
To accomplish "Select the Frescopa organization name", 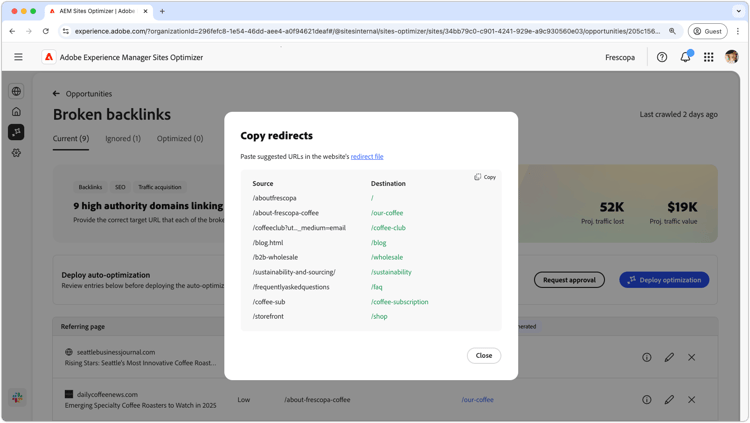I will (620, 57).
